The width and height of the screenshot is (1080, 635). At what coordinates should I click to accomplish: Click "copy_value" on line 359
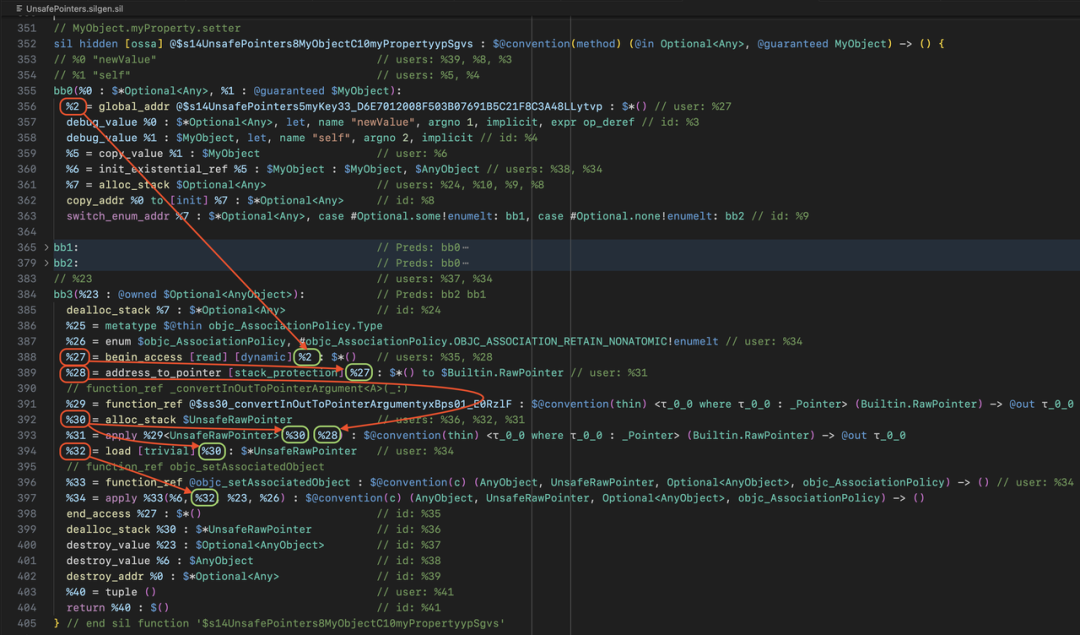(130, 154)
